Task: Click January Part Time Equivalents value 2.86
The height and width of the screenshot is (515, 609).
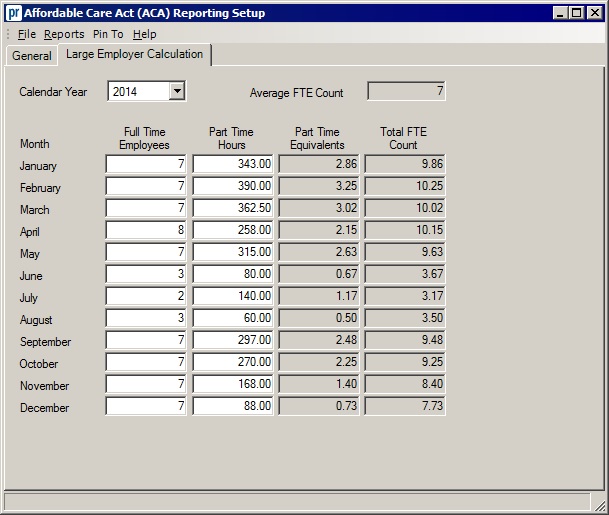Action: click(x=319, y=164)
